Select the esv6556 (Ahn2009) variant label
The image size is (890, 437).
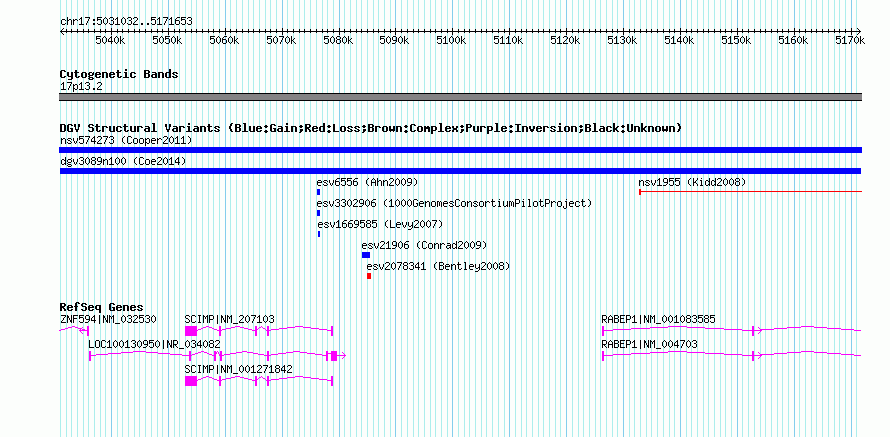[x=367, y=182]
